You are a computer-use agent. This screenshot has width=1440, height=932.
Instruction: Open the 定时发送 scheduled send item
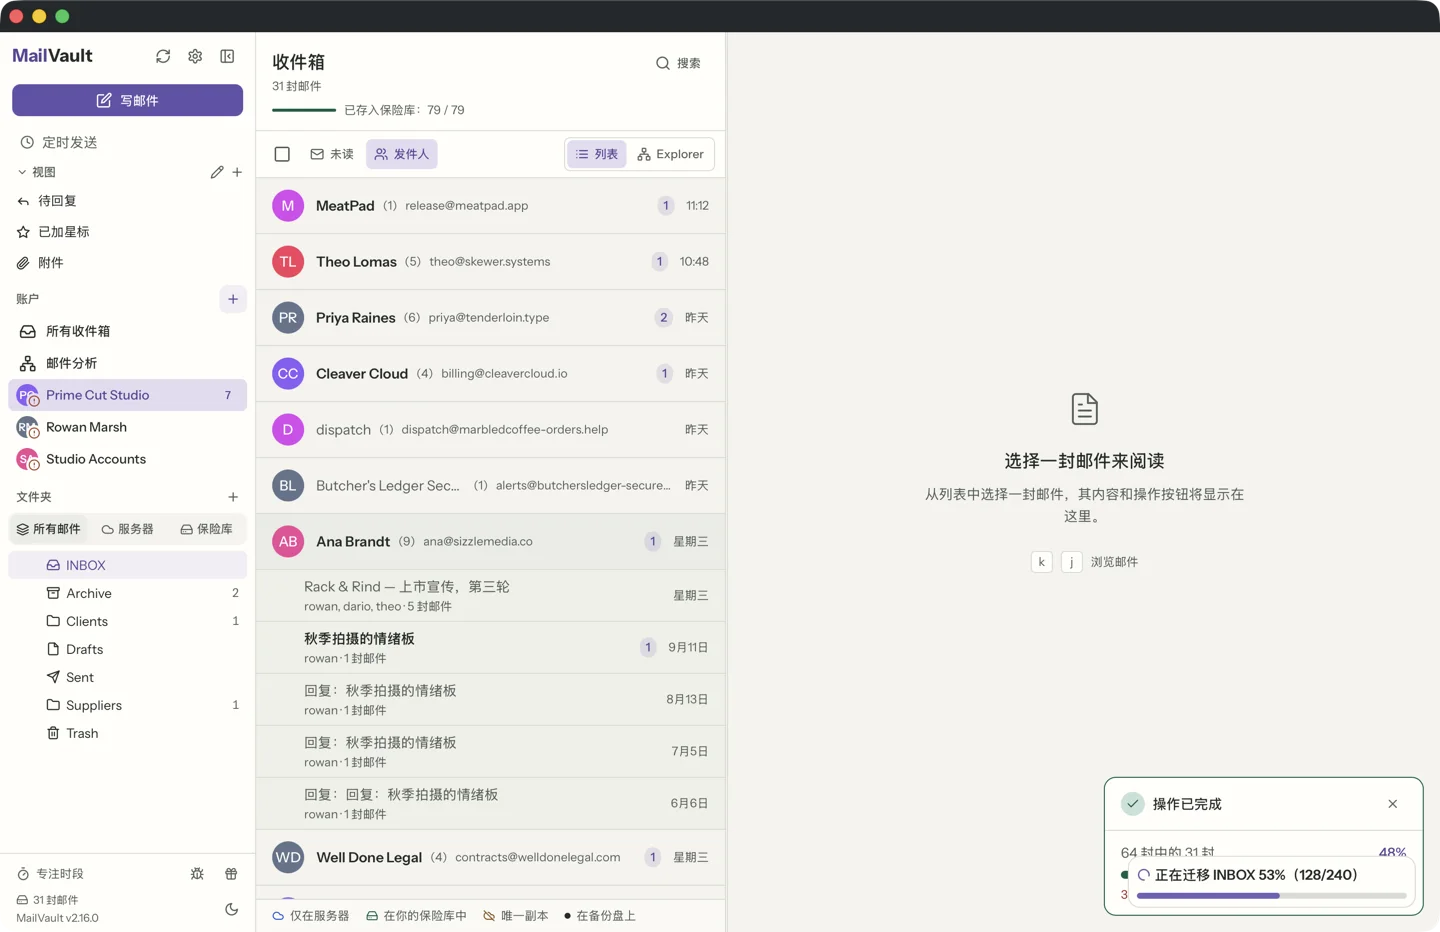[127, 142]
